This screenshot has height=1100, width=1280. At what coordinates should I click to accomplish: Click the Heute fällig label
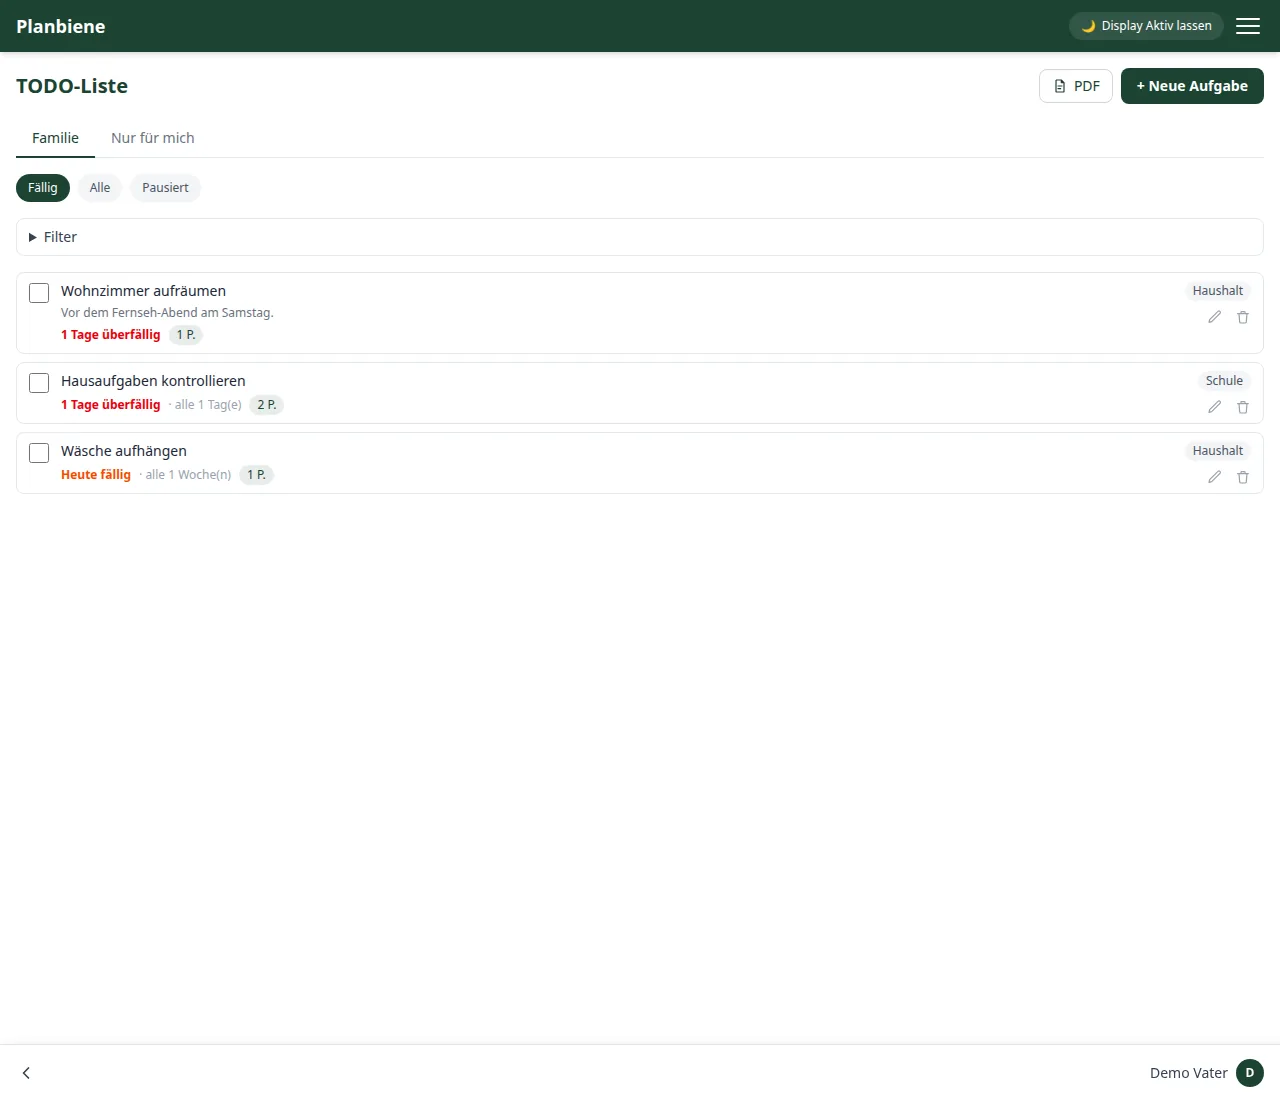tap(96, 475)
